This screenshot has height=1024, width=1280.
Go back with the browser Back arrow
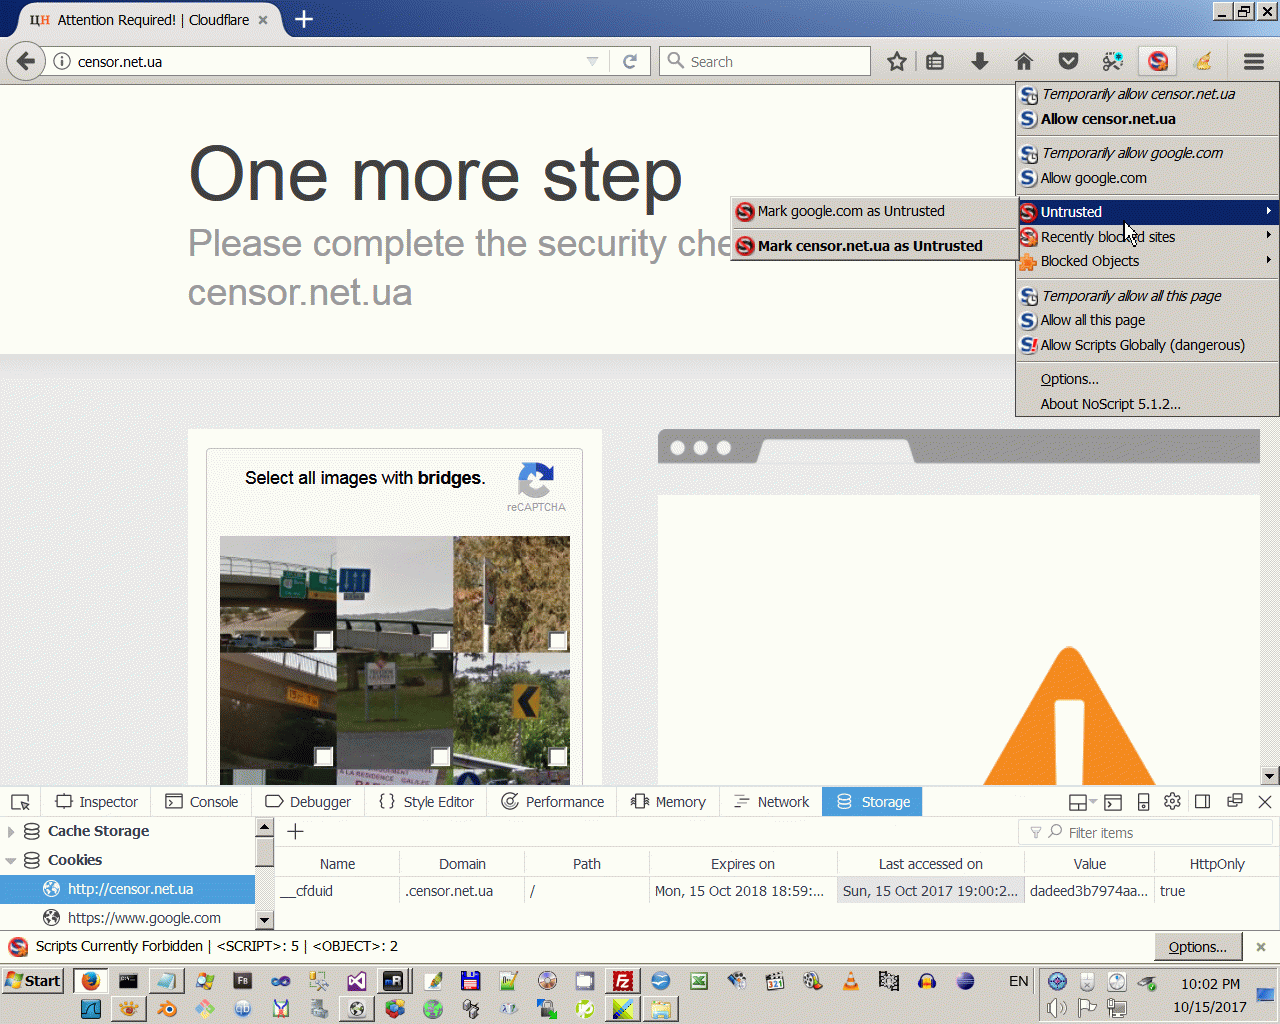26,61
